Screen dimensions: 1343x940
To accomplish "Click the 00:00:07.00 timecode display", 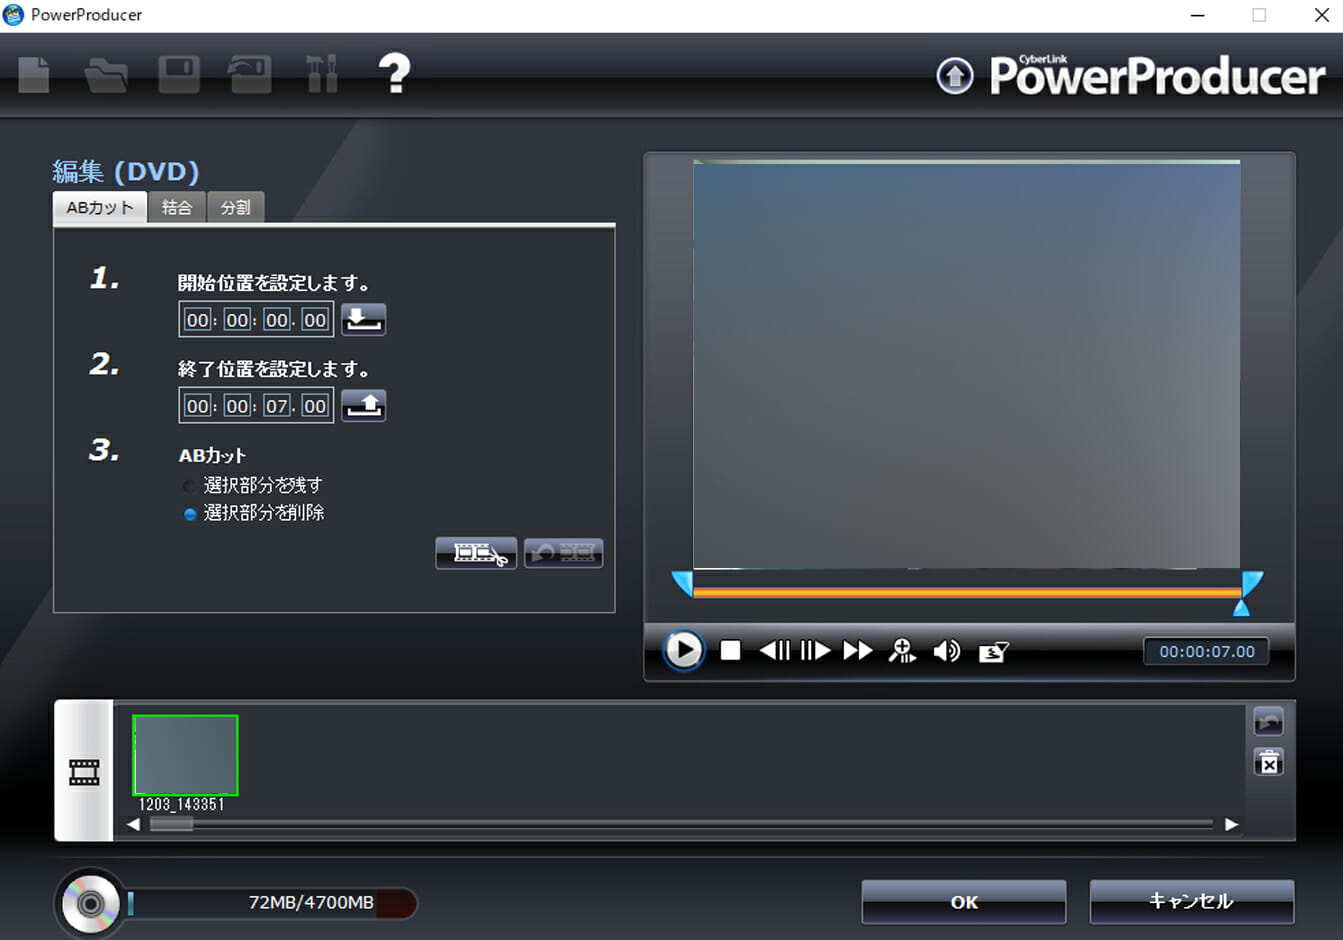I will [x=1207, y=652].
